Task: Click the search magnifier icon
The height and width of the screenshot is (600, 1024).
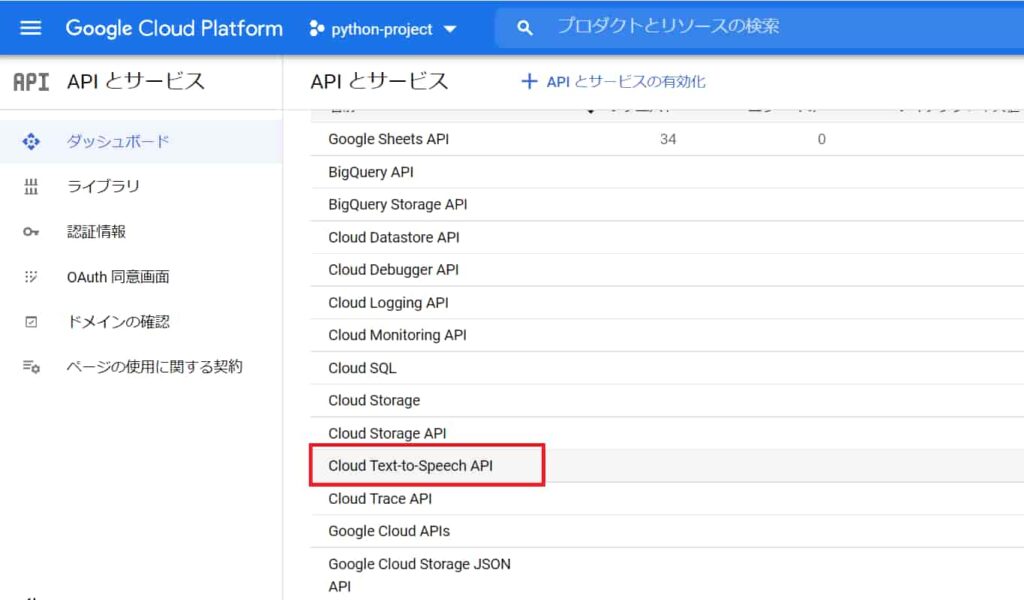Action: click(525, 27)
